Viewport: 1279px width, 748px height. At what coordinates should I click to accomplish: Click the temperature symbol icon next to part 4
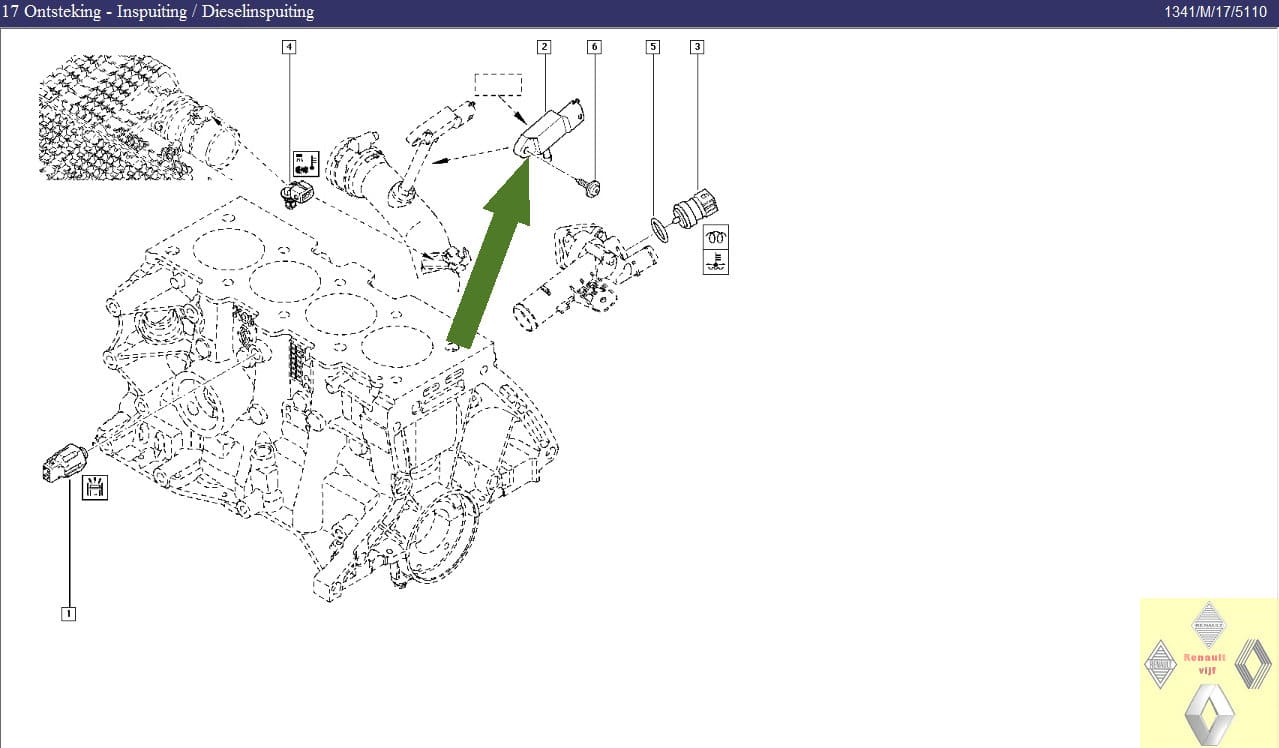tap(303, 164)
